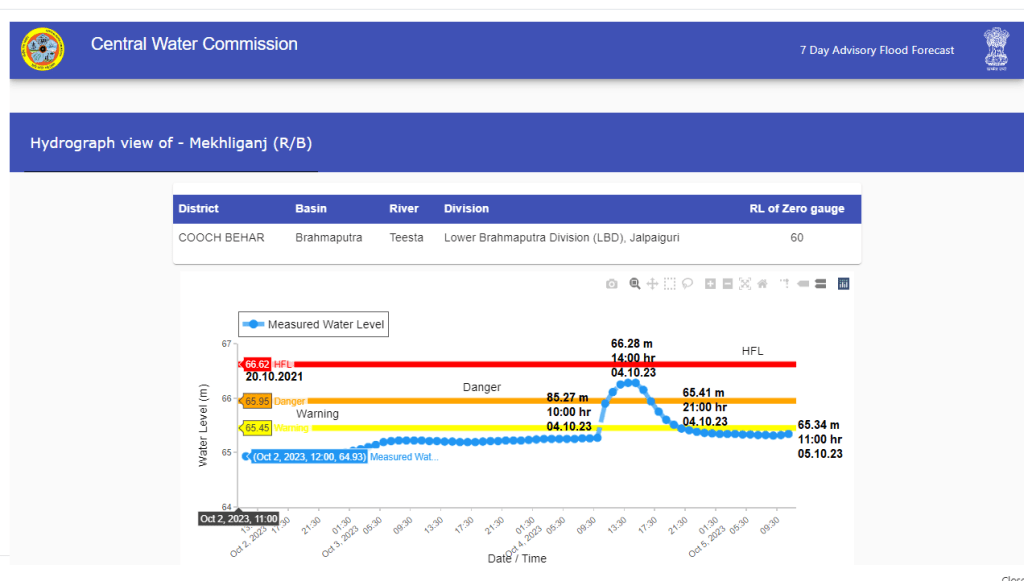Open 7 Day Advisory Flood Forecast link

[x=877, y=50]
